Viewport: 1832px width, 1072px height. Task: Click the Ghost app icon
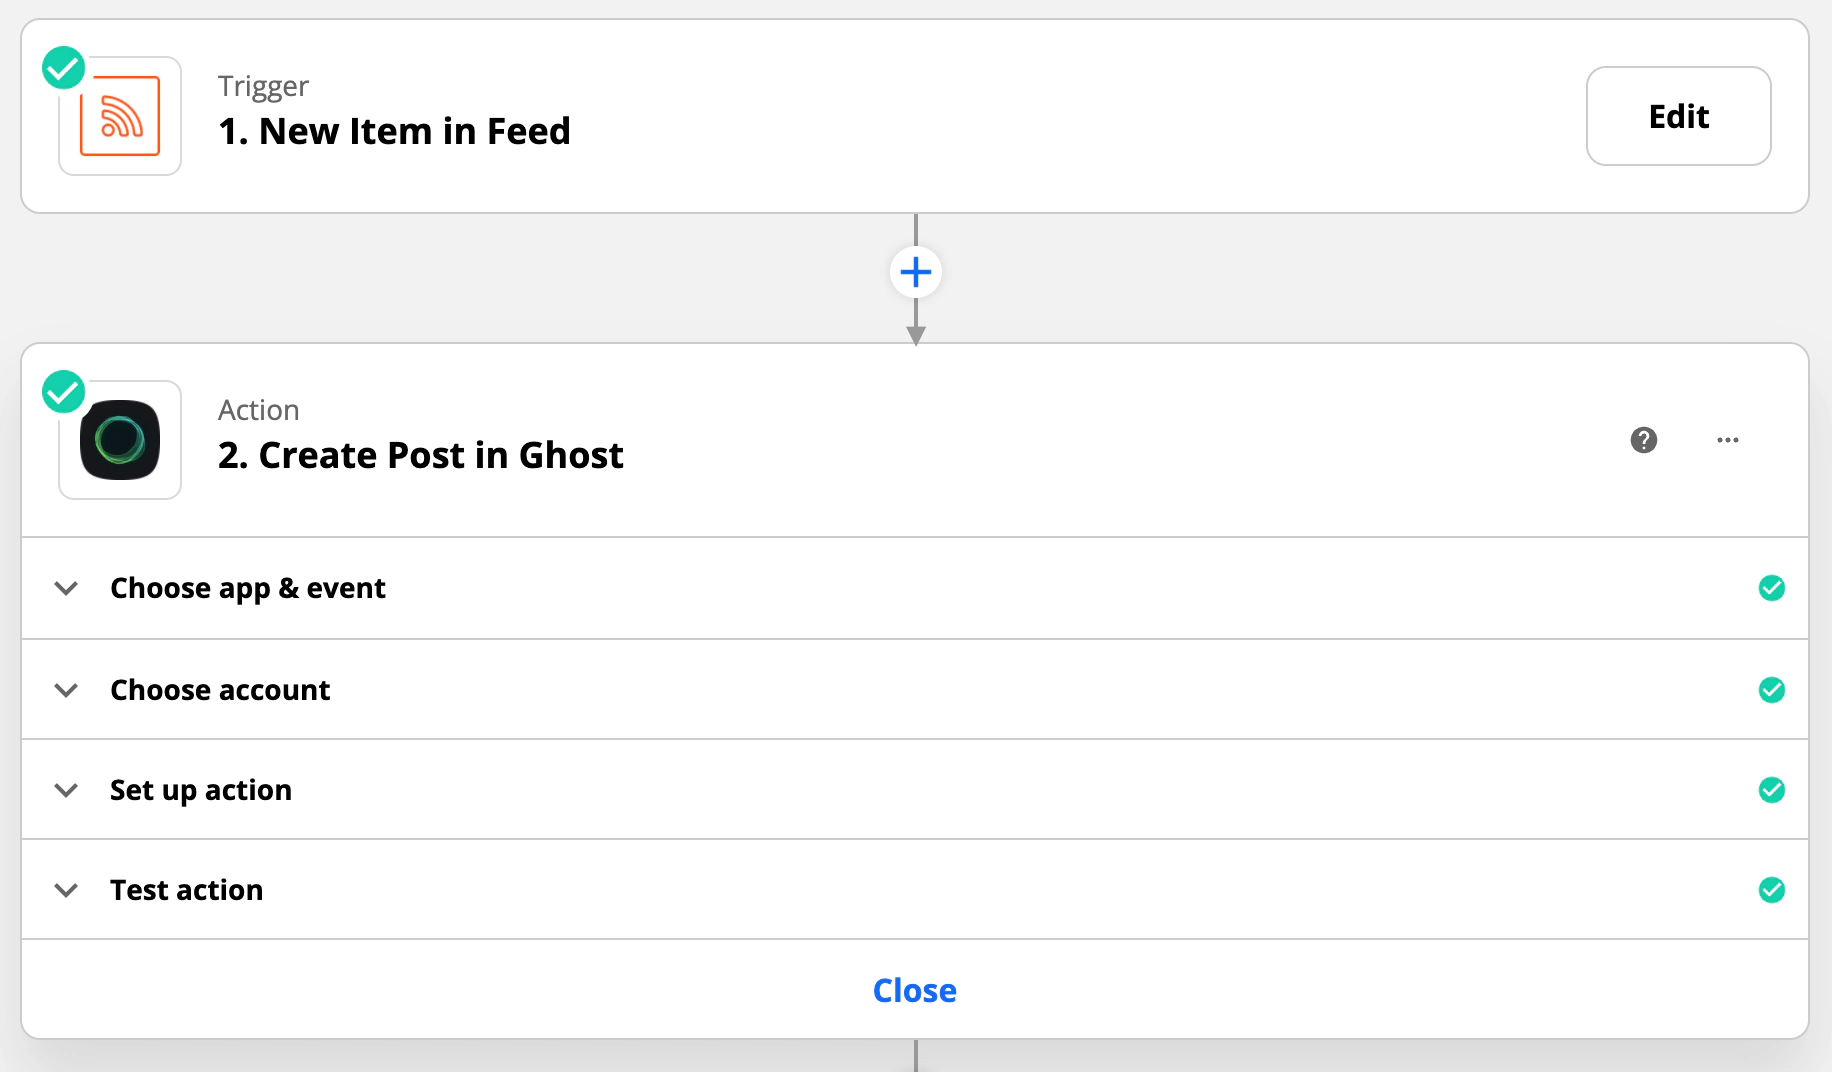point(120,440)
